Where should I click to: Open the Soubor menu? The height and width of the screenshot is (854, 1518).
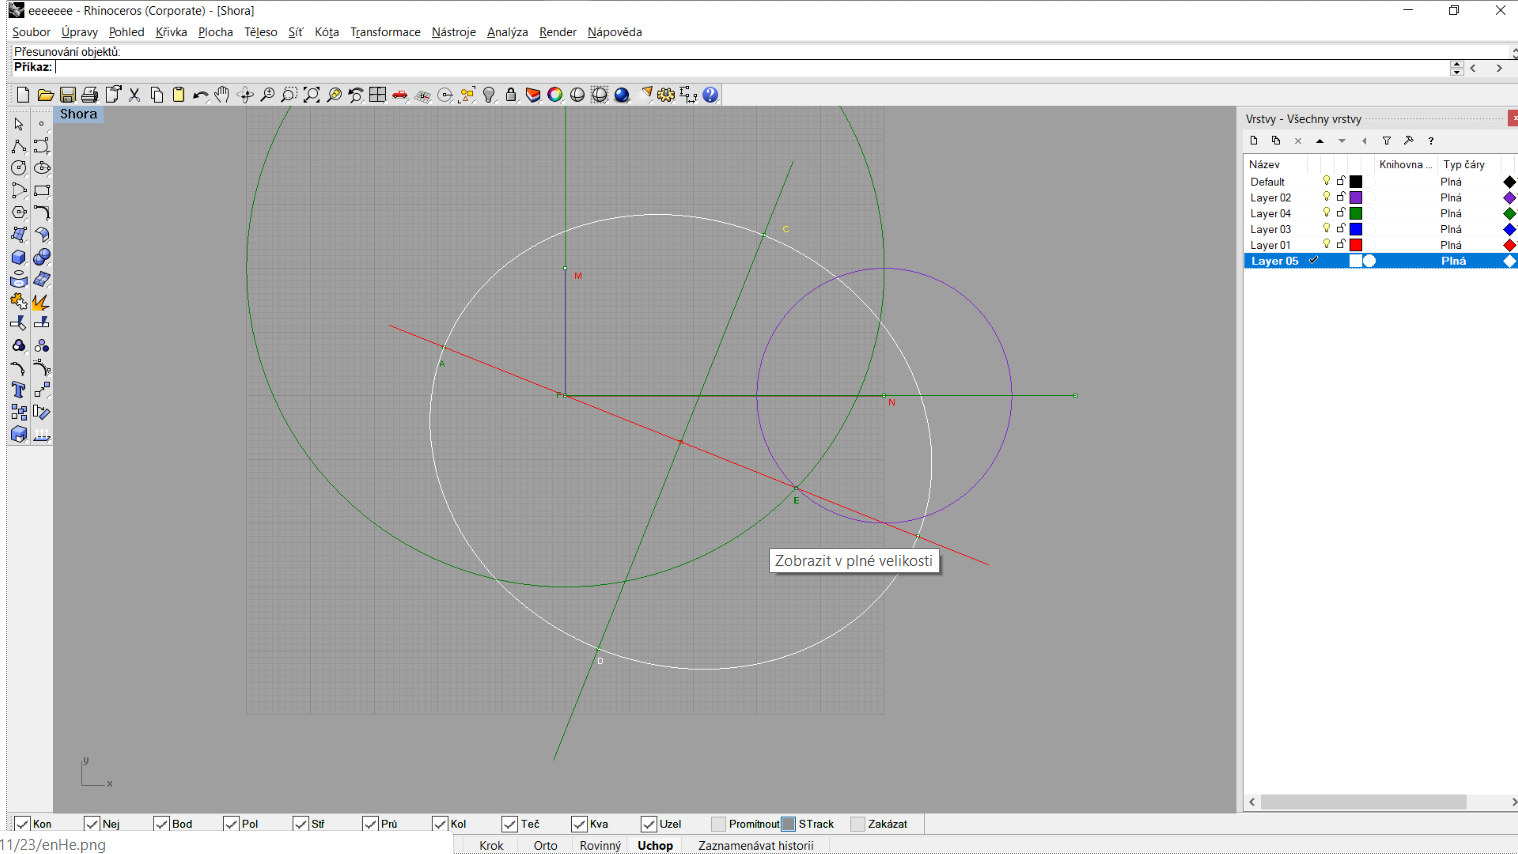coord(31,32)
